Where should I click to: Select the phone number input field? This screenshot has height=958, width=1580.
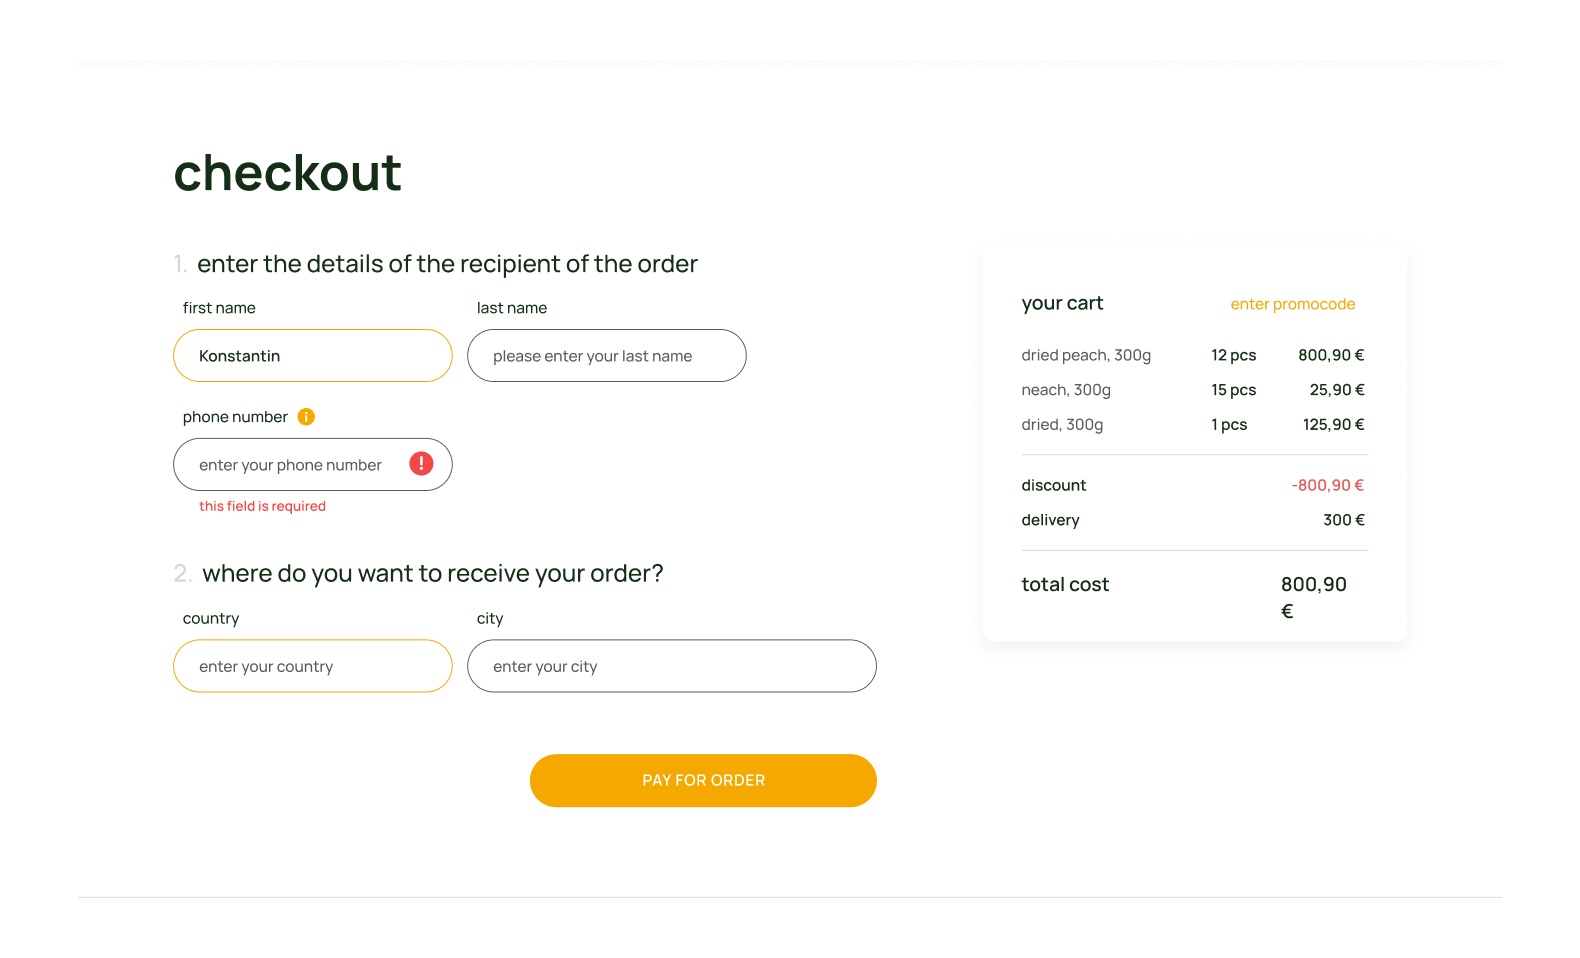point(313,465)
